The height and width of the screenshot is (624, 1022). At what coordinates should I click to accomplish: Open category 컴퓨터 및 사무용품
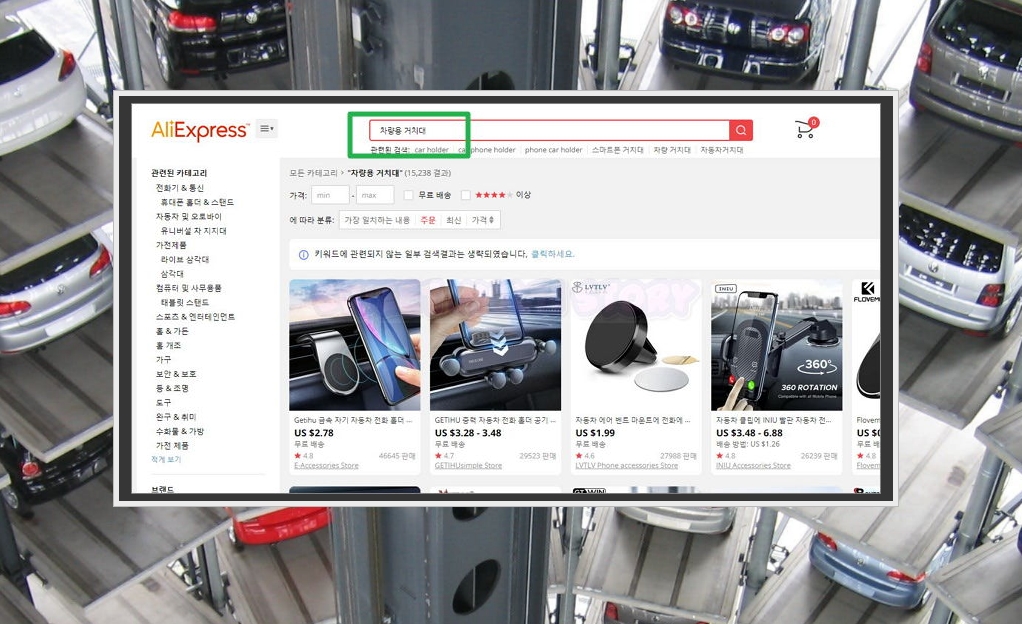pos(188,288)
